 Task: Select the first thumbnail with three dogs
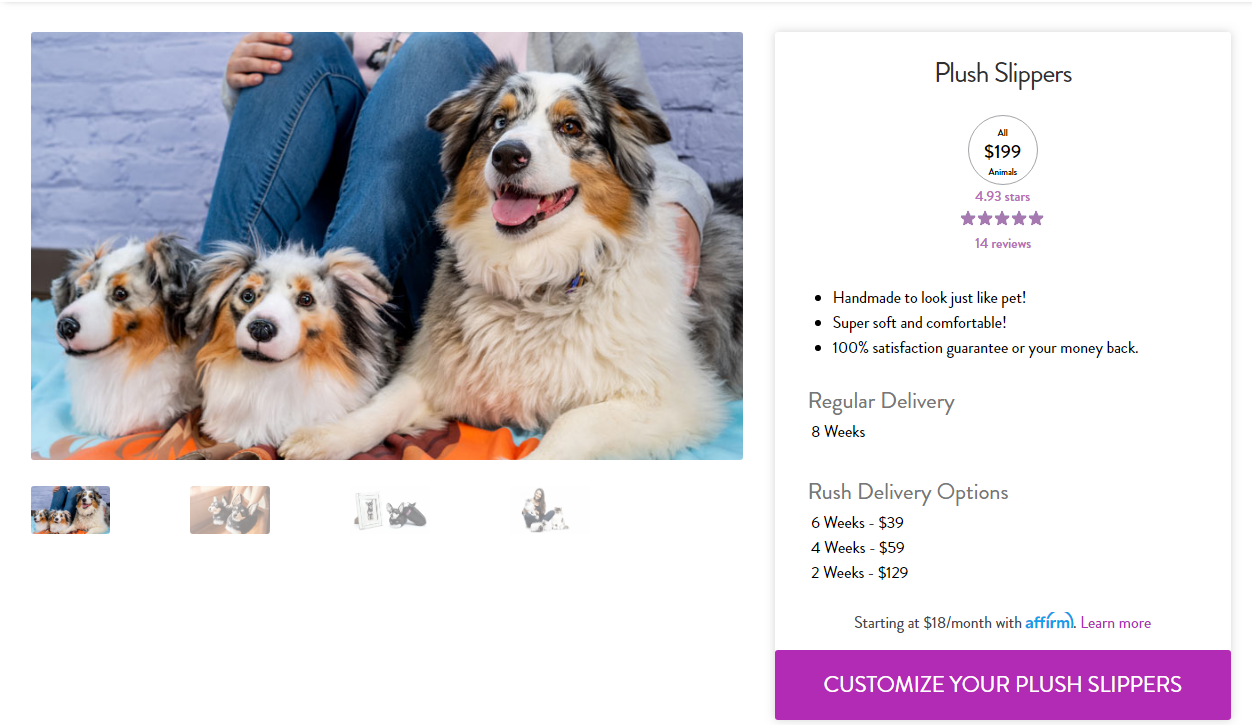70,510
